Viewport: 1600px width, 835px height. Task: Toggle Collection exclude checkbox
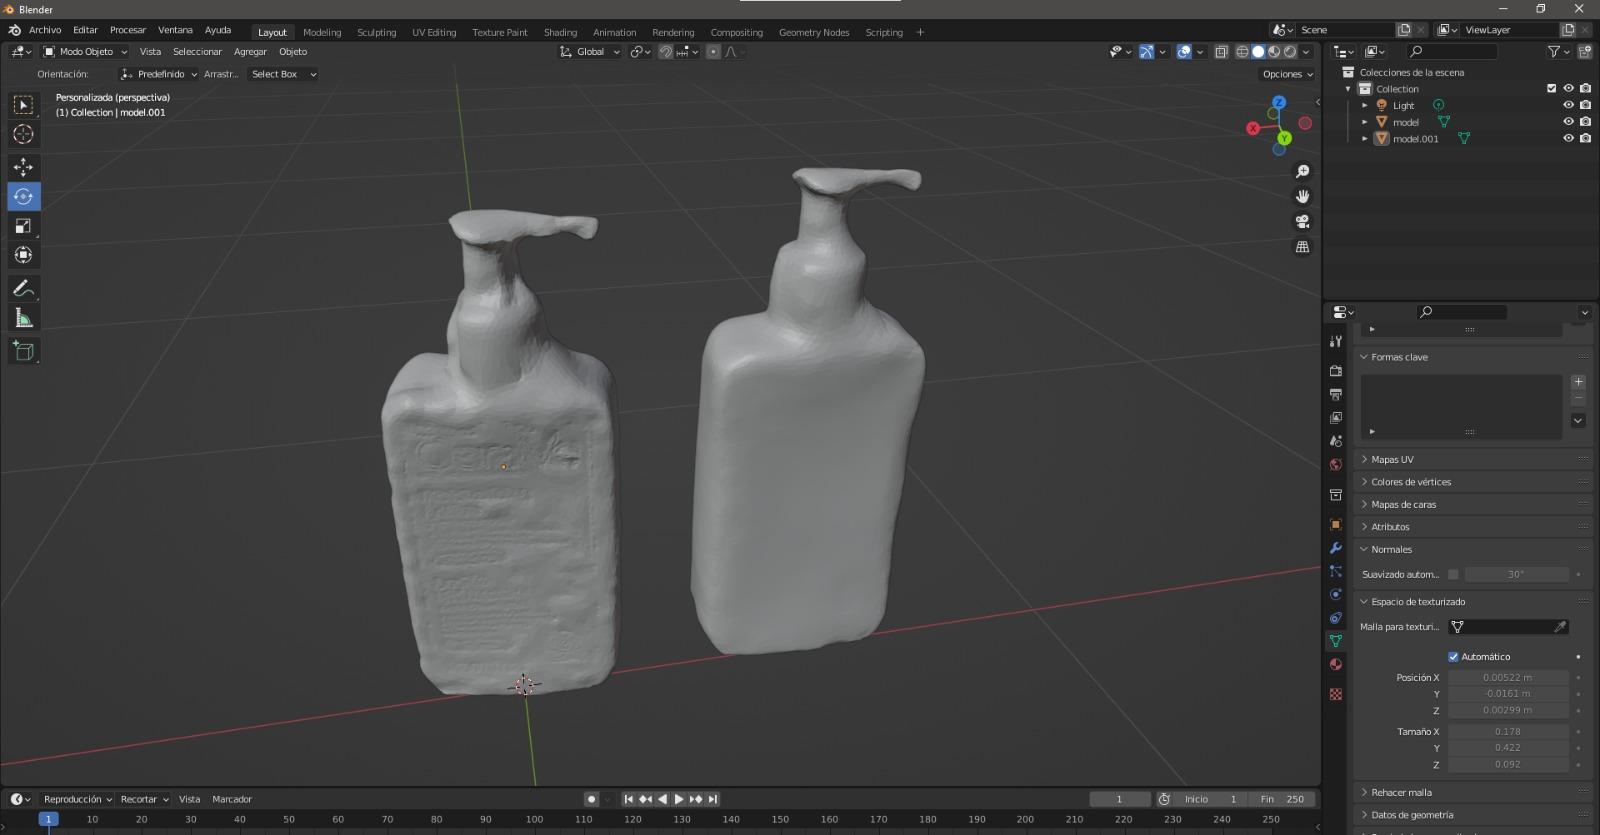pos(1552,88)
